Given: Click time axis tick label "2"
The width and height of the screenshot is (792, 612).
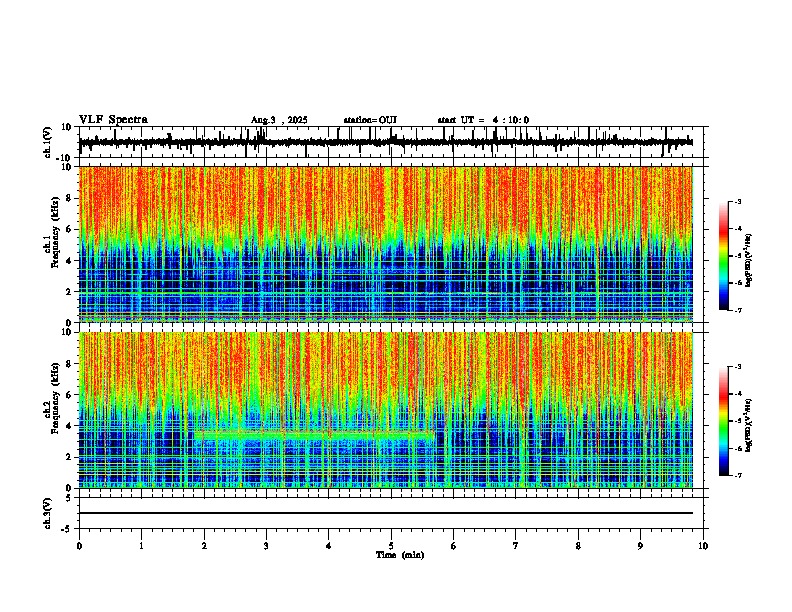Looking at the screenshot, I should click(204, 546).
